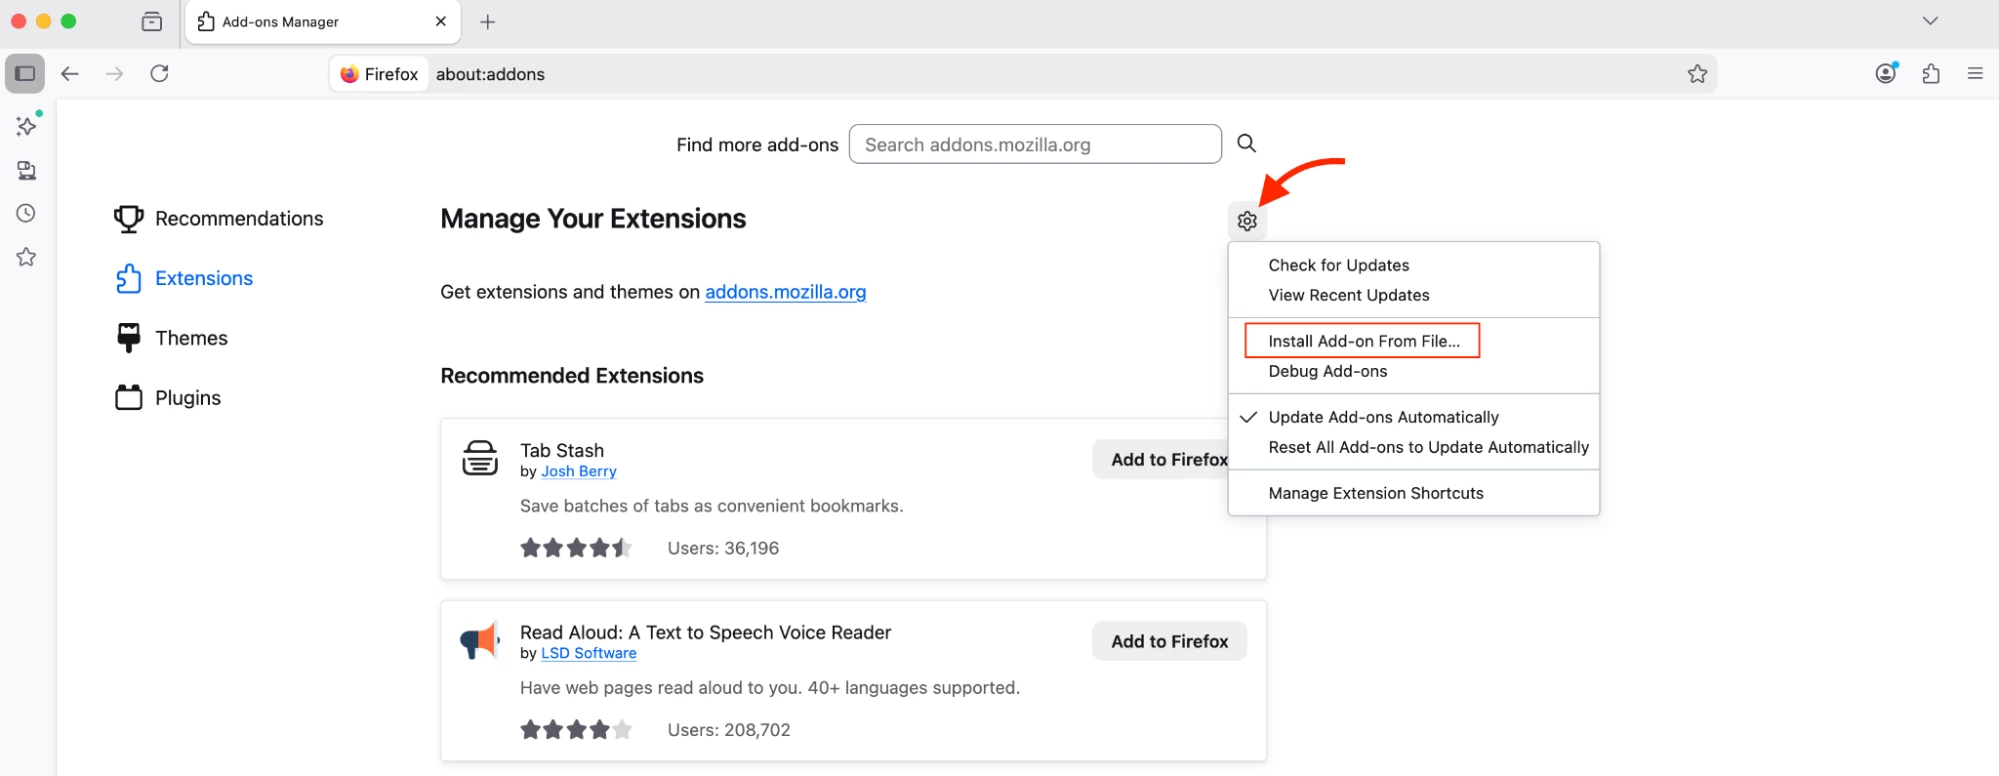Image resolution: width=1999 pixels, height=776 pixels.
Task: Click the tab overview icon
Action: 152,21
